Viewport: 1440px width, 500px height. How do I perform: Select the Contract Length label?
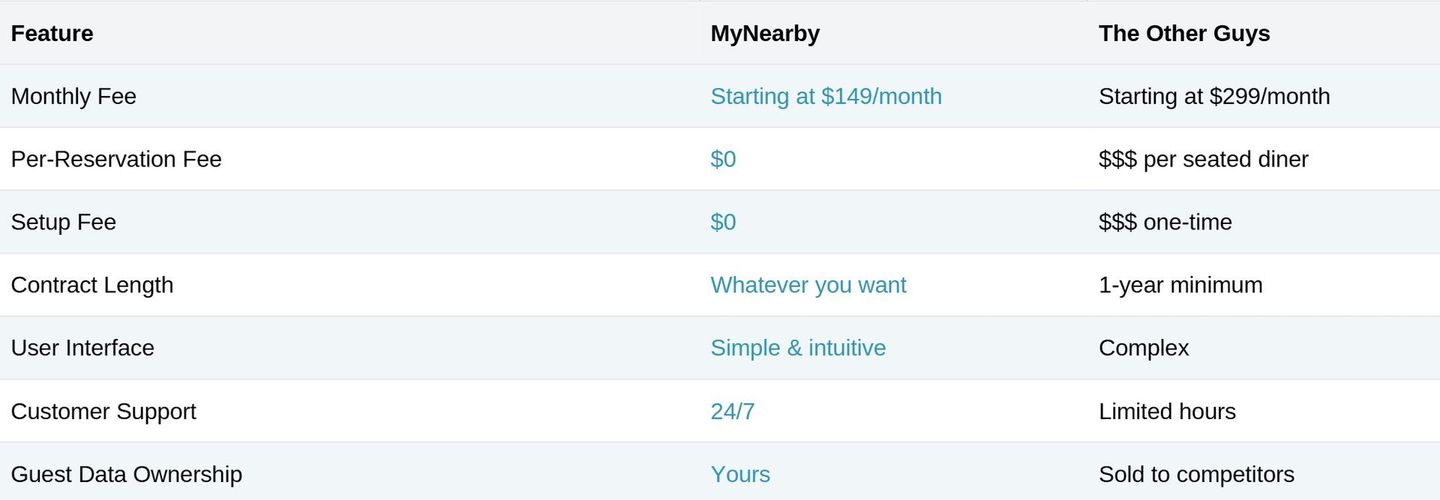tap(92, 285)
